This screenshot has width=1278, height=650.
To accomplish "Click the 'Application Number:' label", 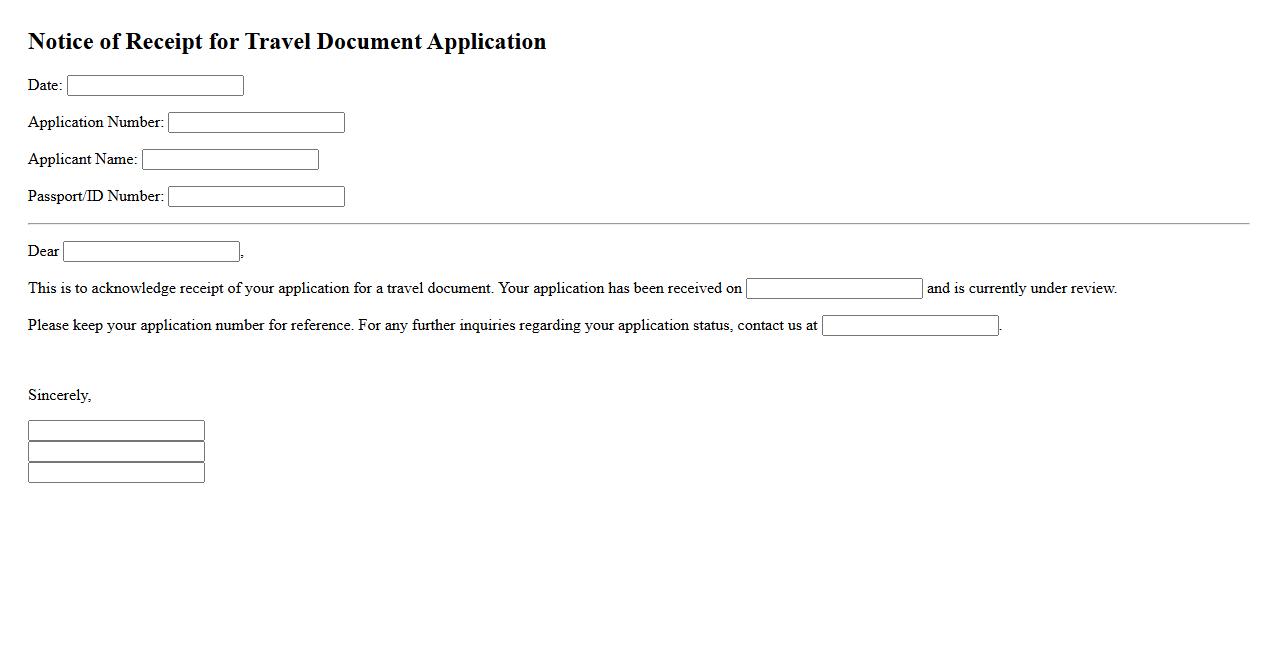I will [x=96, y=123].
